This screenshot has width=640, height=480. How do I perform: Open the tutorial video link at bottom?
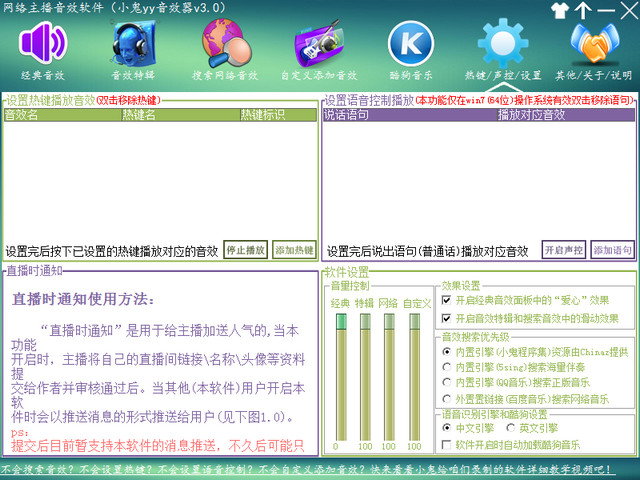306,469
